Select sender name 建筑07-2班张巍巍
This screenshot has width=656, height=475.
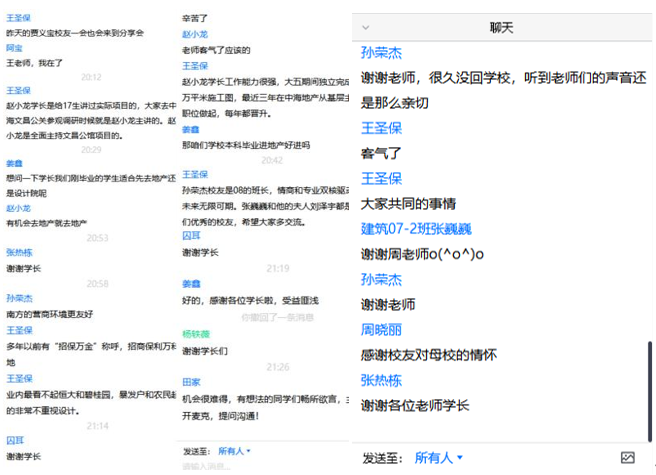pyautogui.click(x=416, y=229)
